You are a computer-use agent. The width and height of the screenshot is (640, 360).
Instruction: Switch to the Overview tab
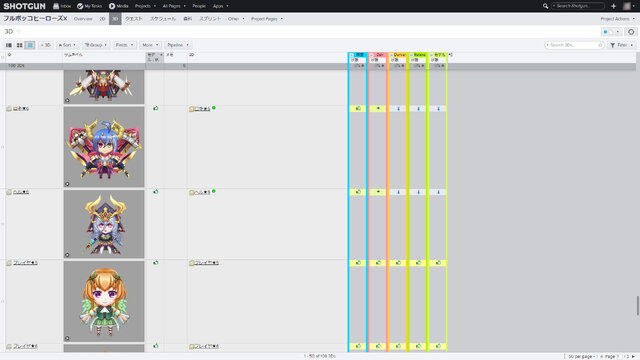(x=83, y=19)
